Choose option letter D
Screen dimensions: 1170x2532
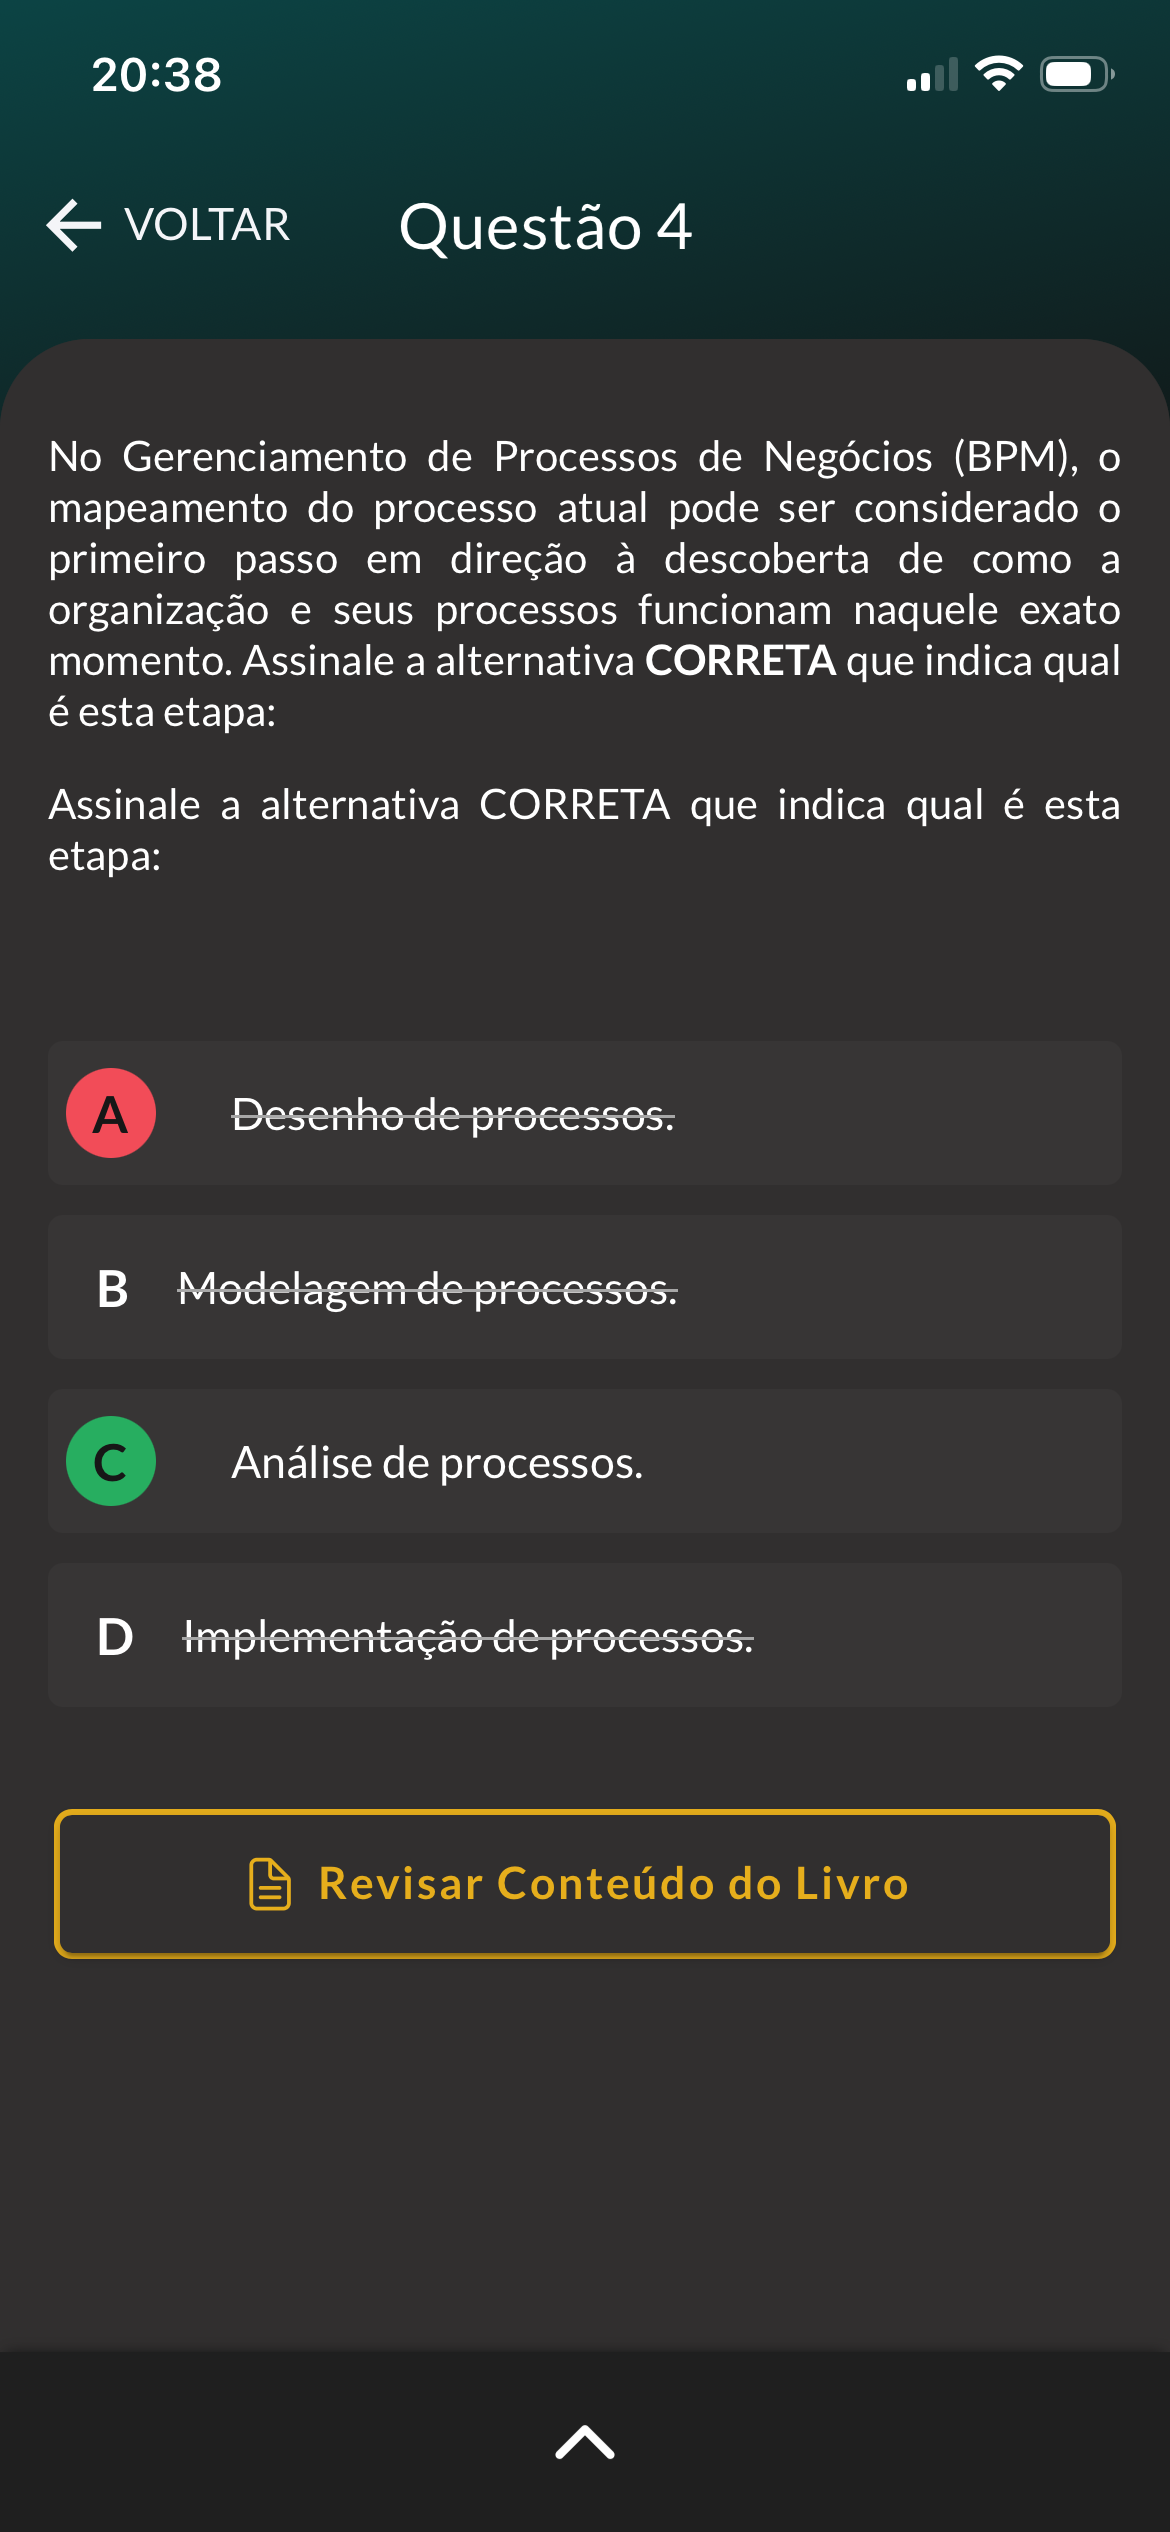coord(115,1637)
